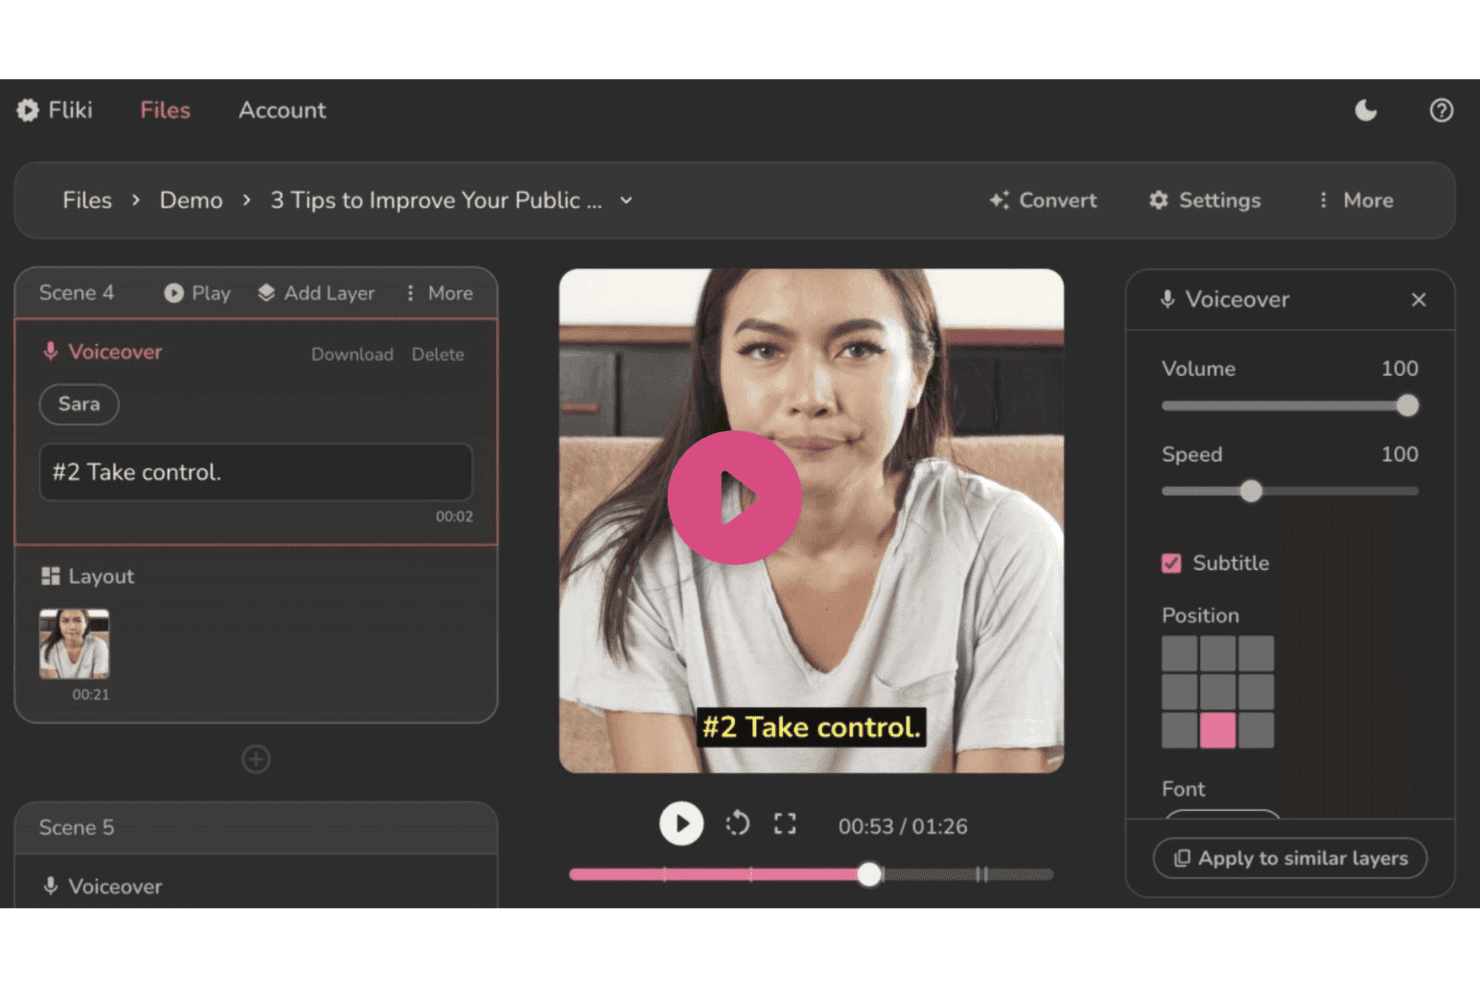Open the Account tab

(x=282, y=110)
